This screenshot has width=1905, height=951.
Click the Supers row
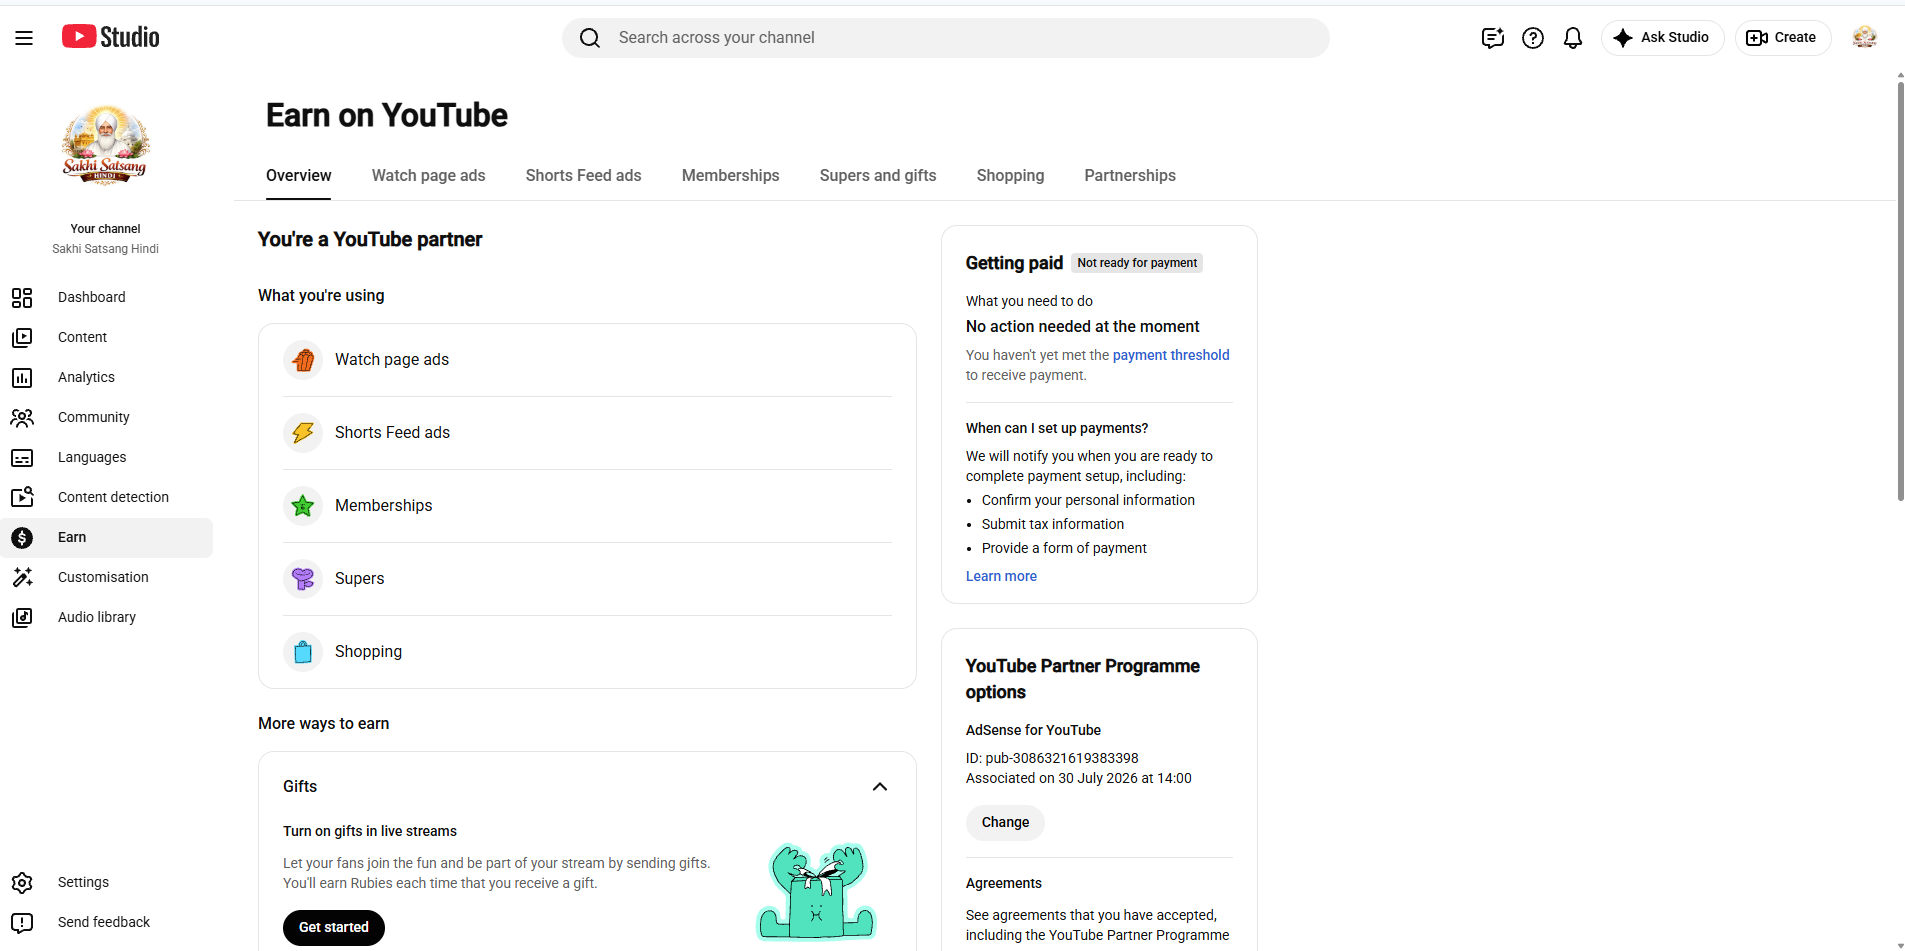(587, 579)
